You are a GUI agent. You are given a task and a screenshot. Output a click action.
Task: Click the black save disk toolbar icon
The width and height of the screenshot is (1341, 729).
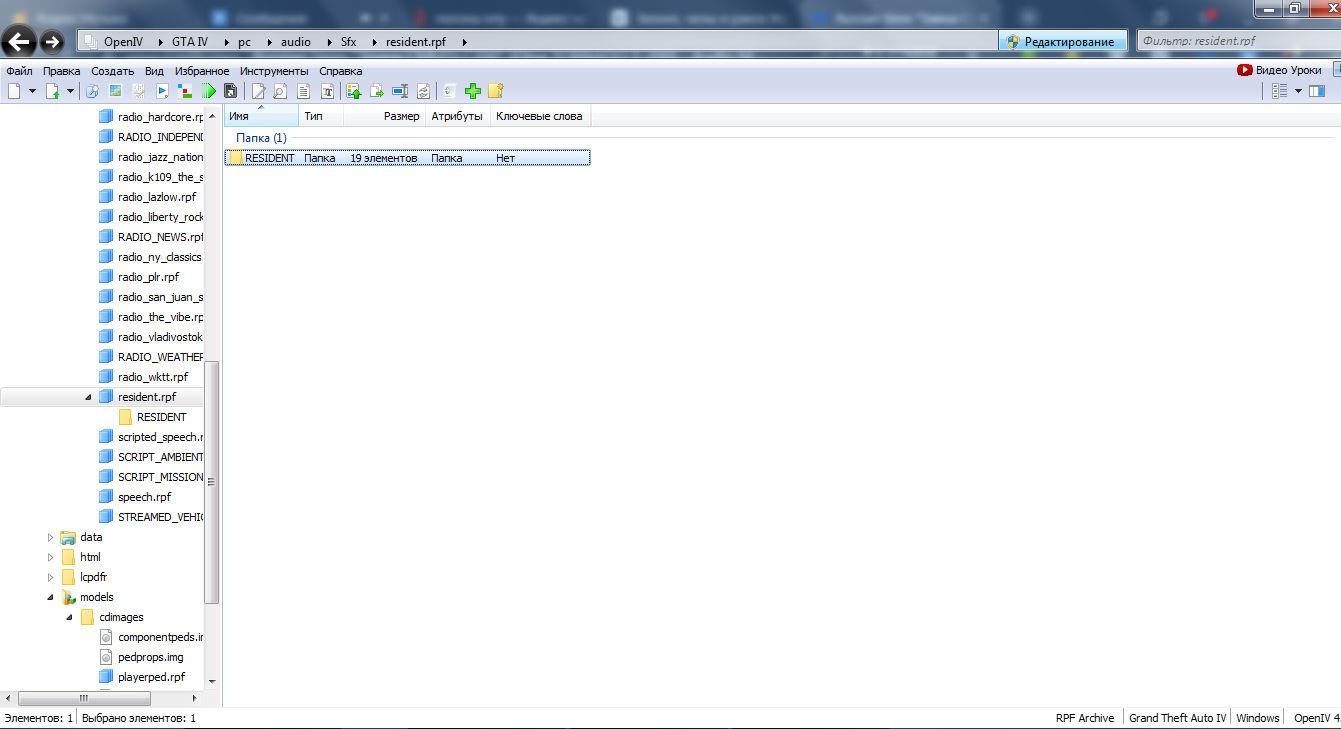click(230, 91)
